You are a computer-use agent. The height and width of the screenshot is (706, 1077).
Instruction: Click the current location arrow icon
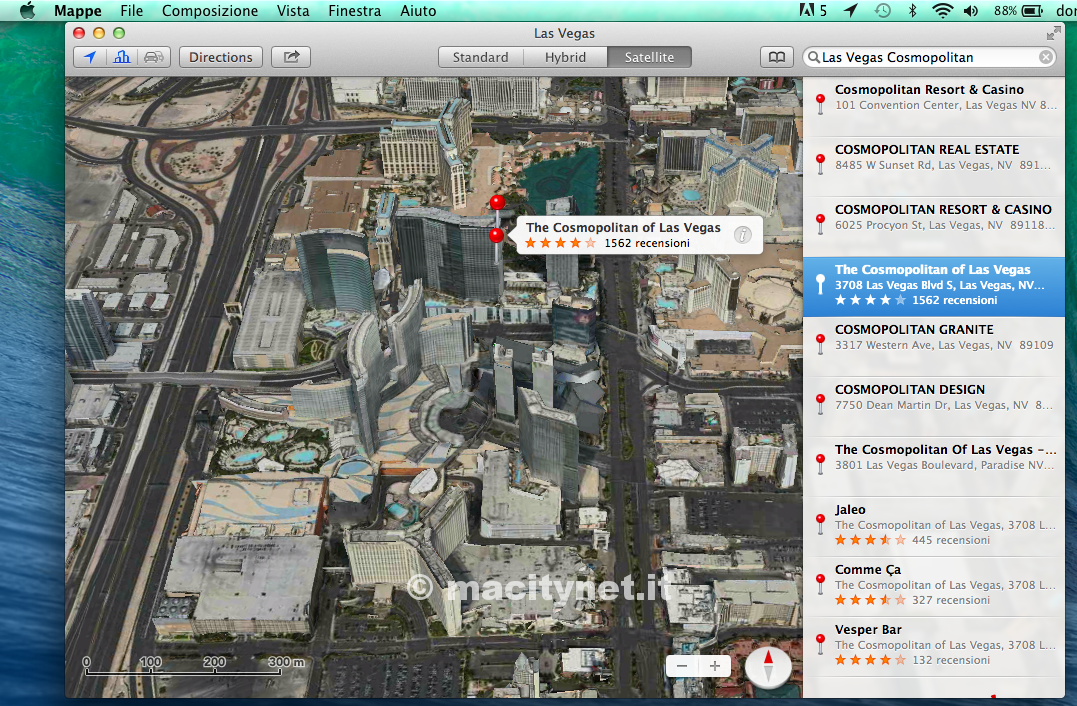(x=90, y=57)
